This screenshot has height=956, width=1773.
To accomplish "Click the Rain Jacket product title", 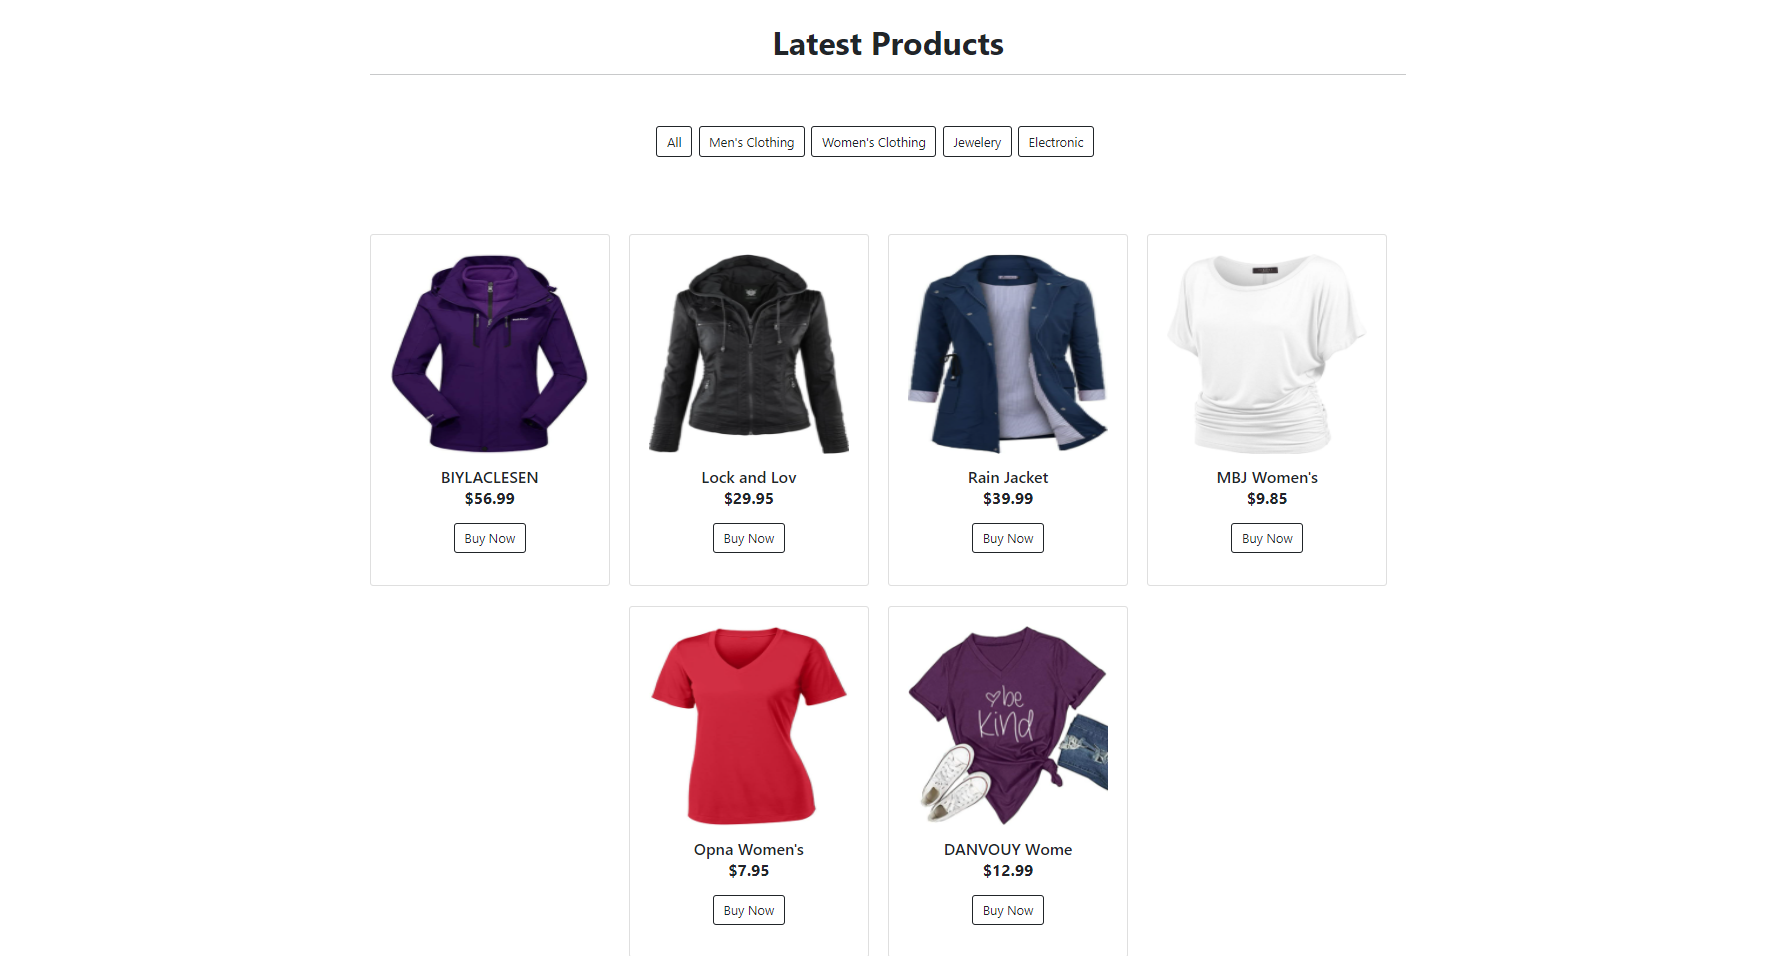I will tap(1008, 478).
